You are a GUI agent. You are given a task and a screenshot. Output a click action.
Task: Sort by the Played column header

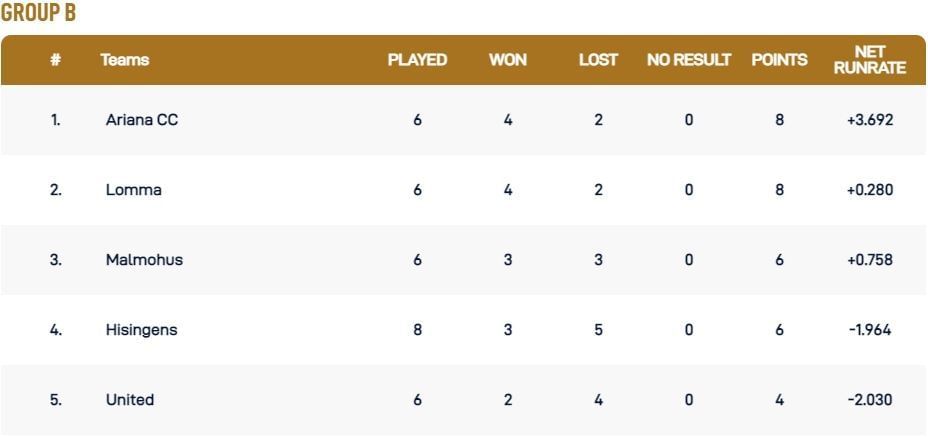pos(417,60)
